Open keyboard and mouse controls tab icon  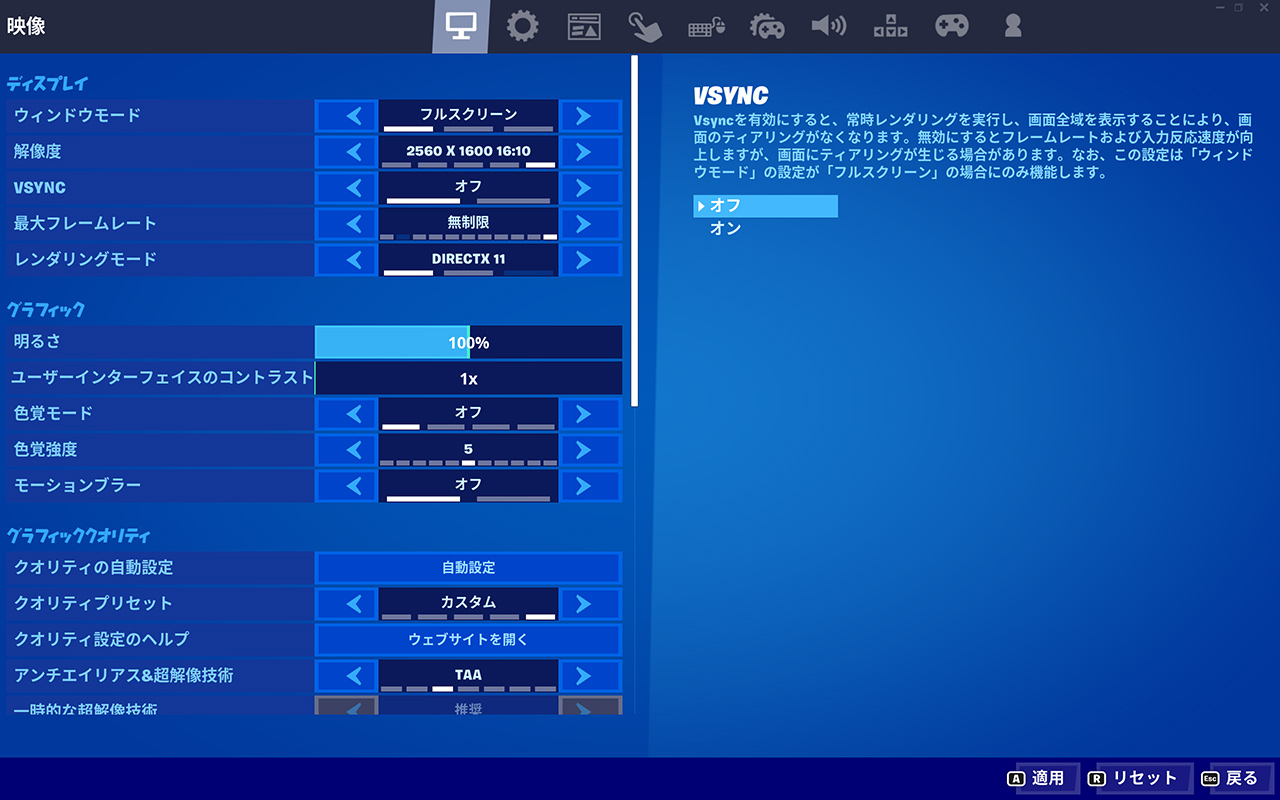click(x=706, y=27)
